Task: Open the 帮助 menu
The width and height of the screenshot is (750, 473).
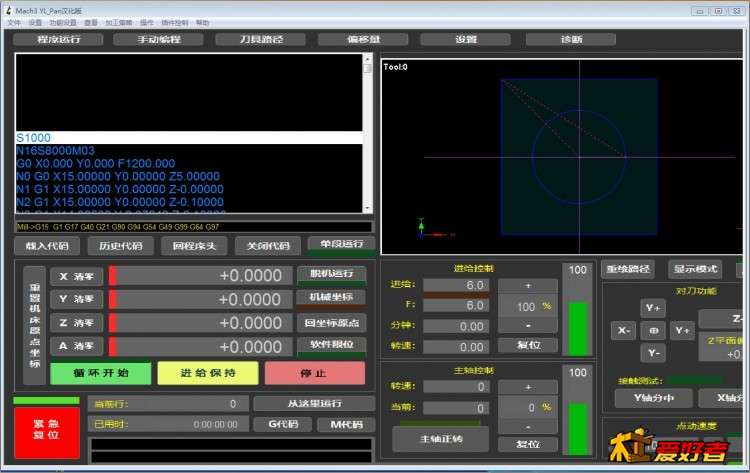Action: pyautogui.click(x=202, y=22)
